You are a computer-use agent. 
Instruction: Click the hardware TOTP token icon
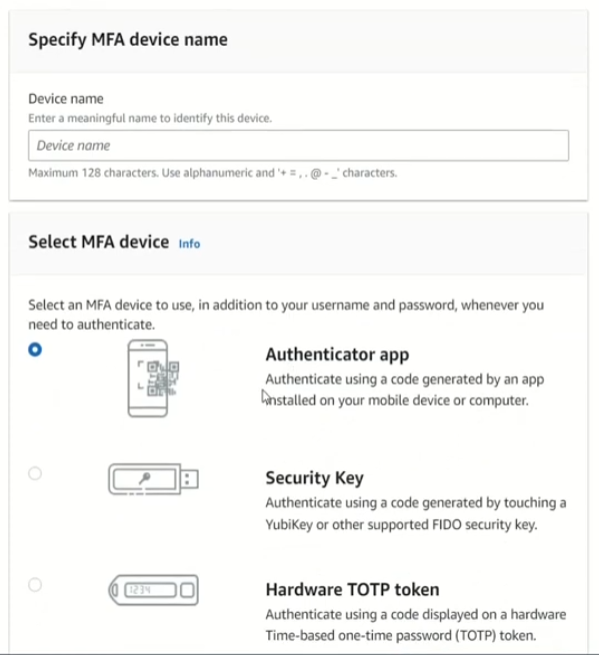153,590
